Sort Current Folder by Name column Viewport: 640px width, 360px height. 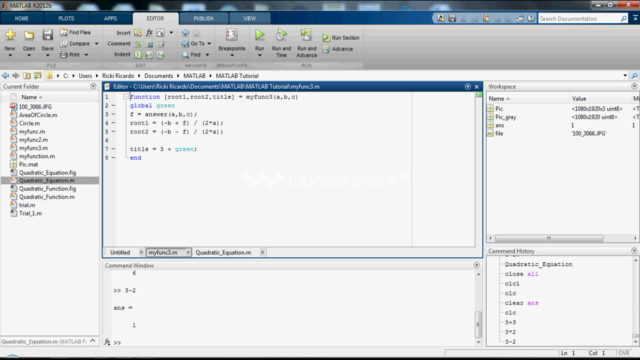(32, 97)
